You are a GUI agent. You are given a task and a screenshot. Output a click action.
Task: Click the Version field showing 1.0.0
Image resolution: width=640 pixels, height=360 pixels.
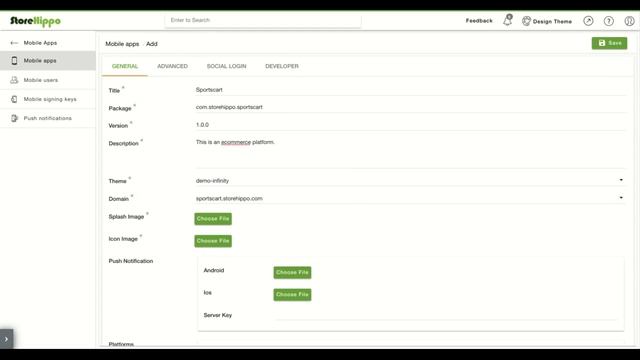410,125
